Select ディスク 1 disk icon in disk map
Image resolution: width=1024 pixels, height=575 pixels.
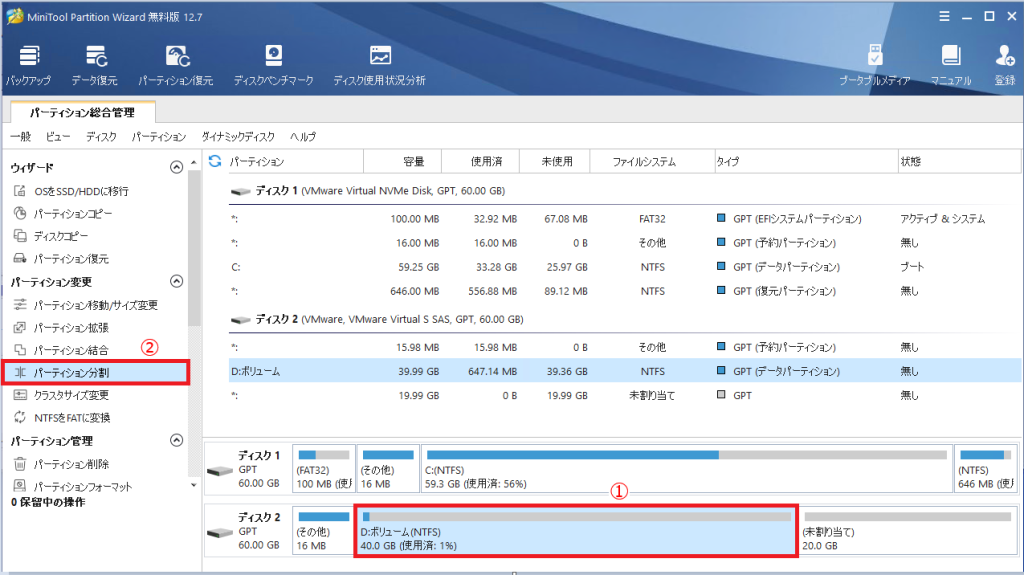pyautogui.click(x=220, y=470)
